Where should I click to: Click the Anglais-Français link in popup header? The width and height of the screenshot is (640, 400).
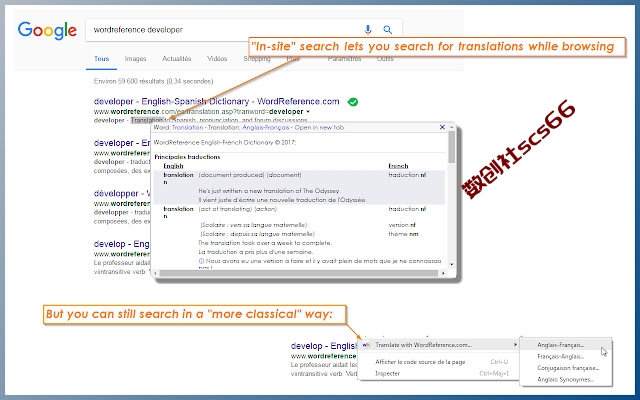point(266,127)
